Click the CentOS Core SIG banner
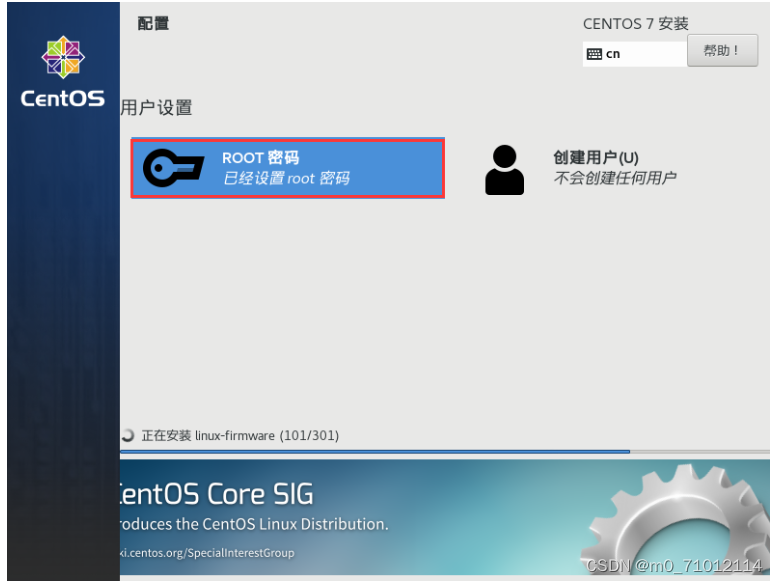 pyautogui.click(x=445, y=517)
